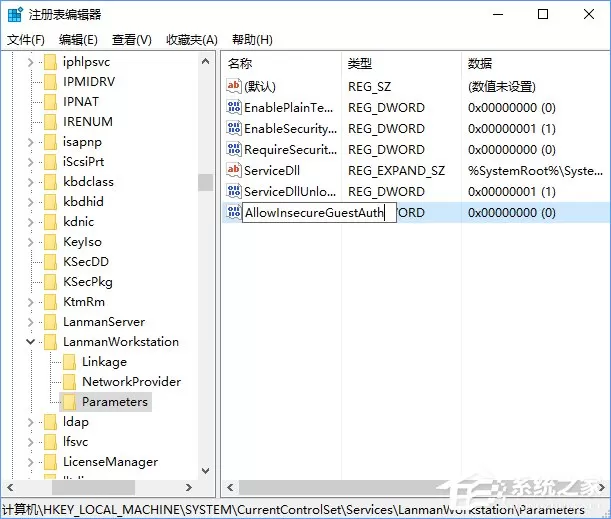Expand the KeyIso tree node

click(30, 242)
